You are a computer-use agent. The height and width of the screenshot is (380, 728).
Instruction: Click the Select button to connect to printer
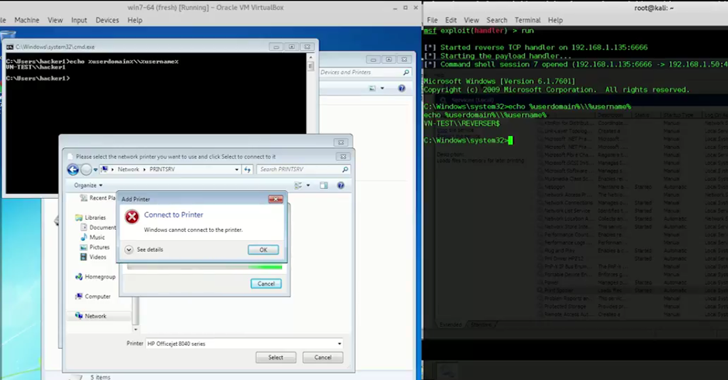click(x=275, y=357)
